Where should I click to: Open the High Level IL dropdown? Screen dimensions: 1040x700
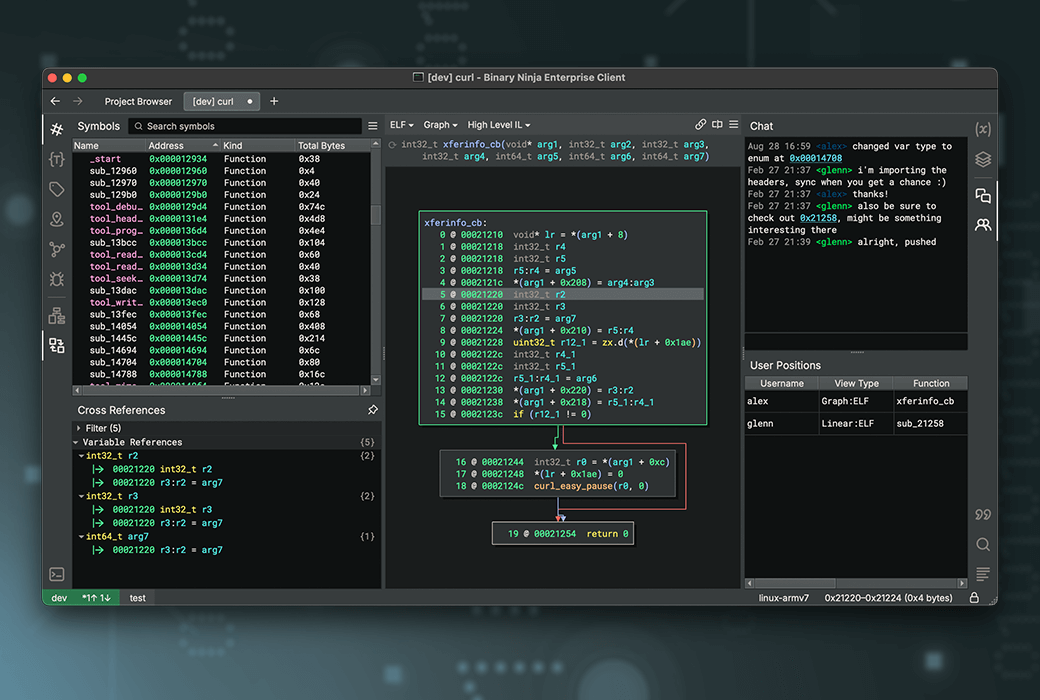(x=499, y=125)
